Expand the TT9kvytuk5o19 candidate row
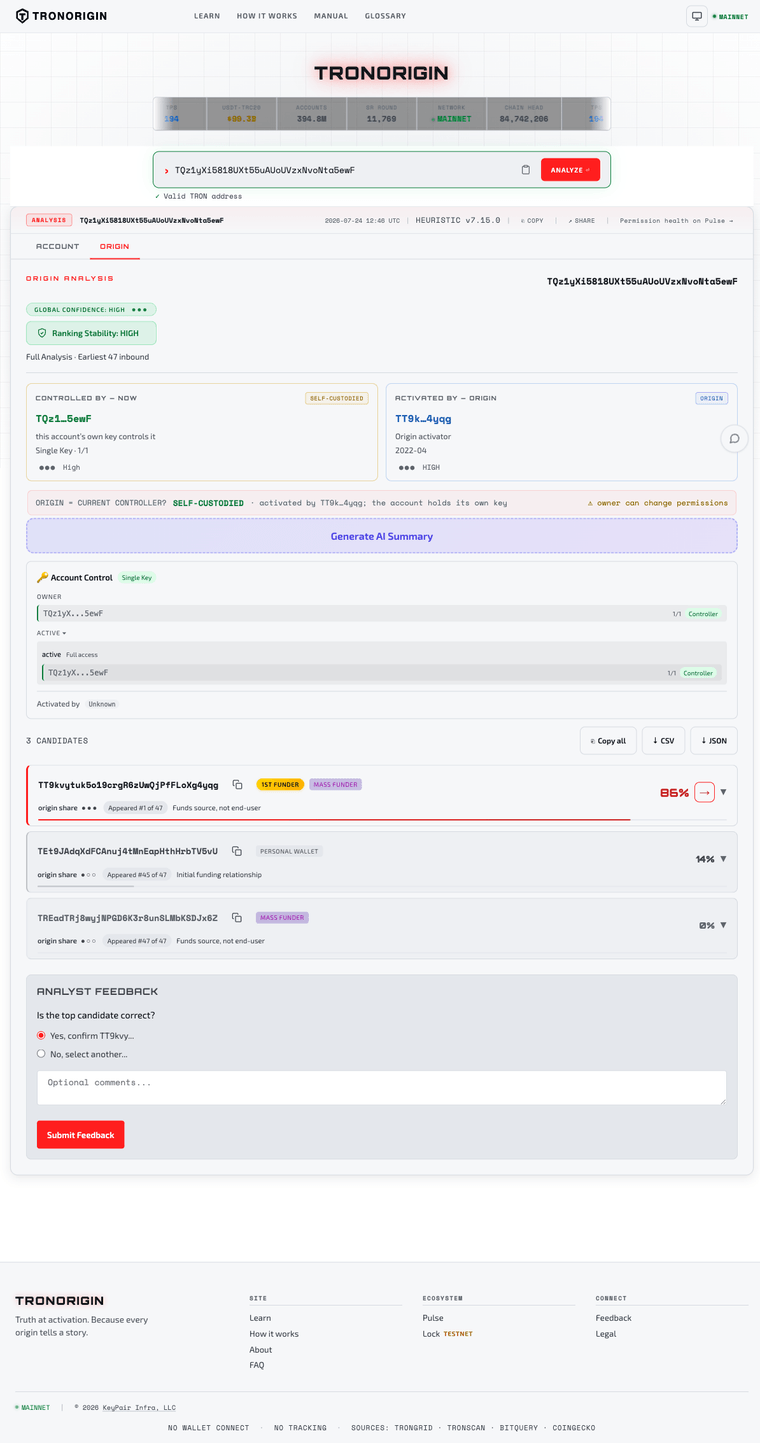This screenshot has height=1443, width=760. pos(724,792)
